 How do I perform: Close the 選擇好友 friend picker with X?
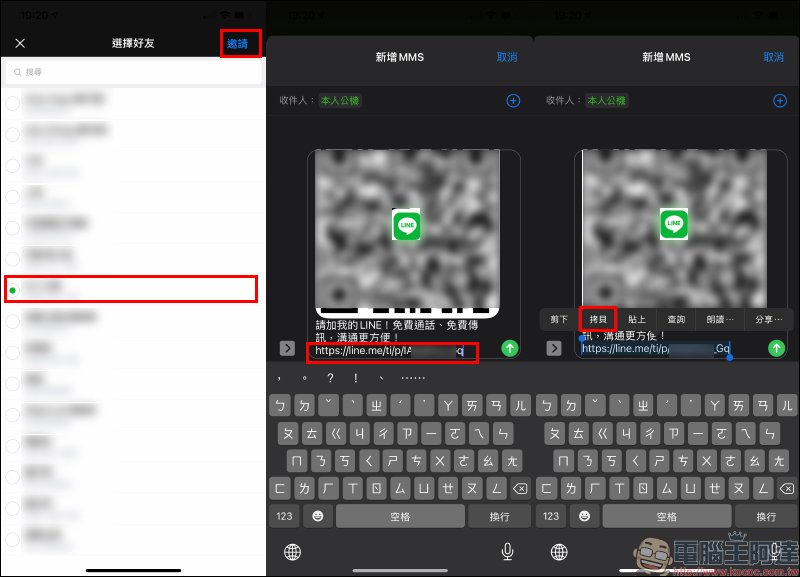click(20, 43)
